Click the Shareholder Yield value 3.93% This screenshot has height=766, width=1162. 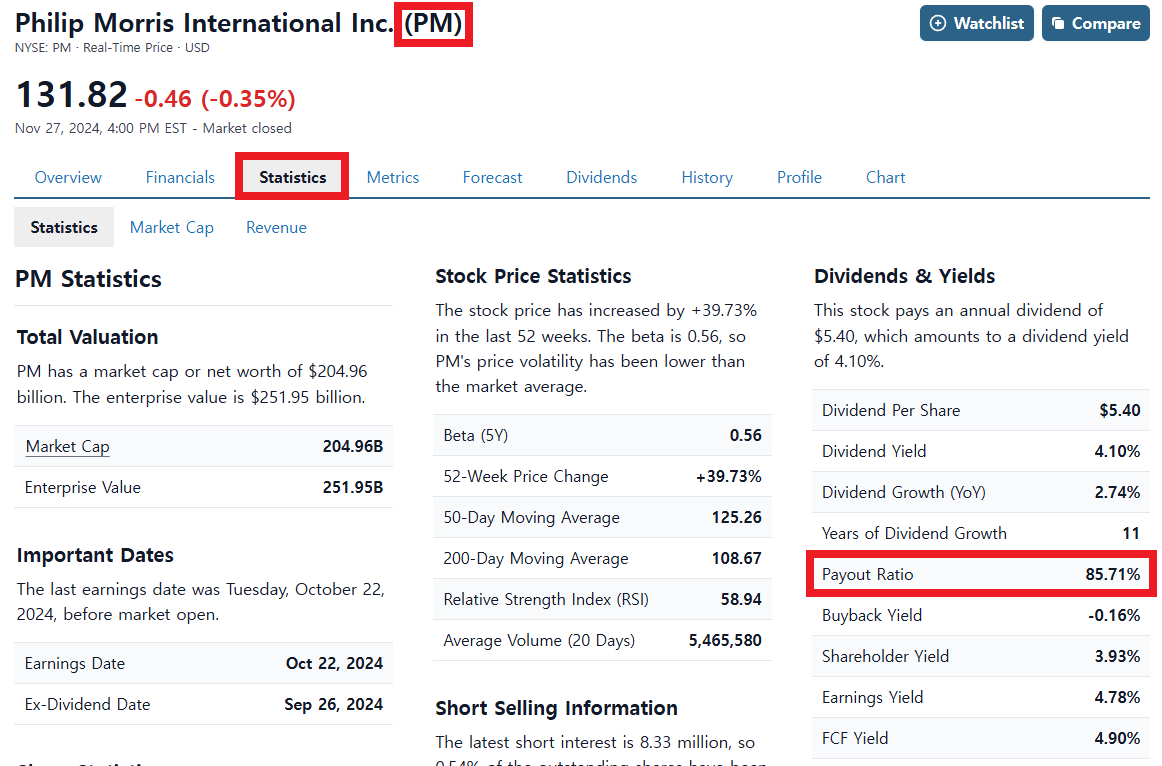coord(1118,656)
